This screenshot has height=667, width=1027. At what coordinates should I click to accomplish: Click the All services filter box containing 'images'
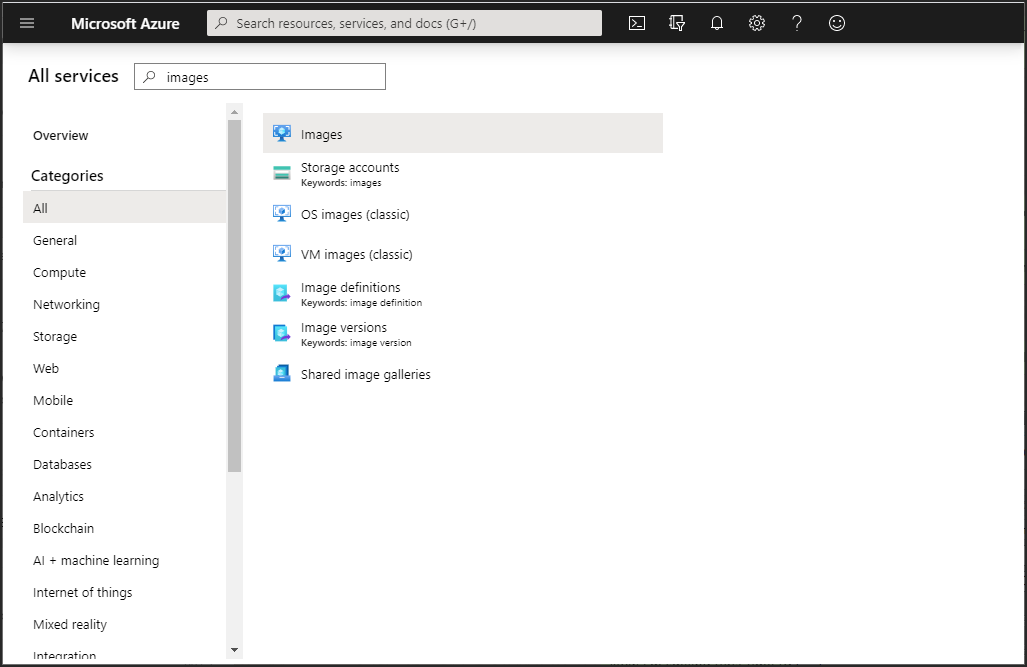(260, 77)
